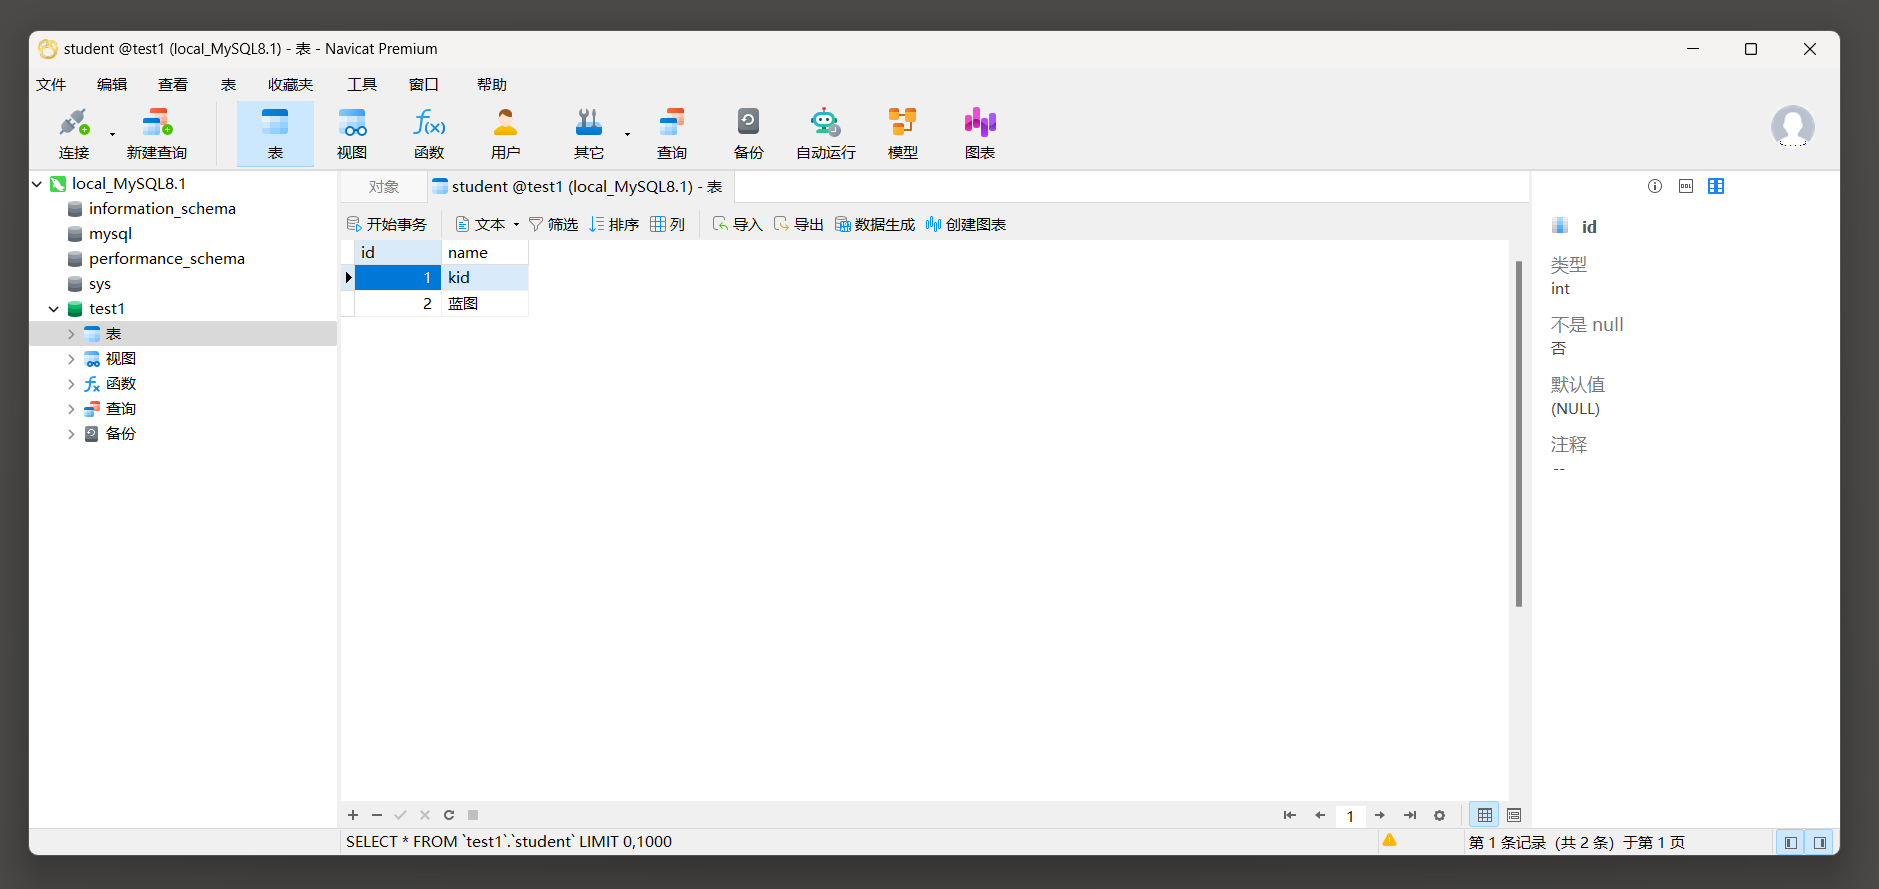Click the page number field
Viewport: 1879px width, 889px height.
(x=1350, y=816)
